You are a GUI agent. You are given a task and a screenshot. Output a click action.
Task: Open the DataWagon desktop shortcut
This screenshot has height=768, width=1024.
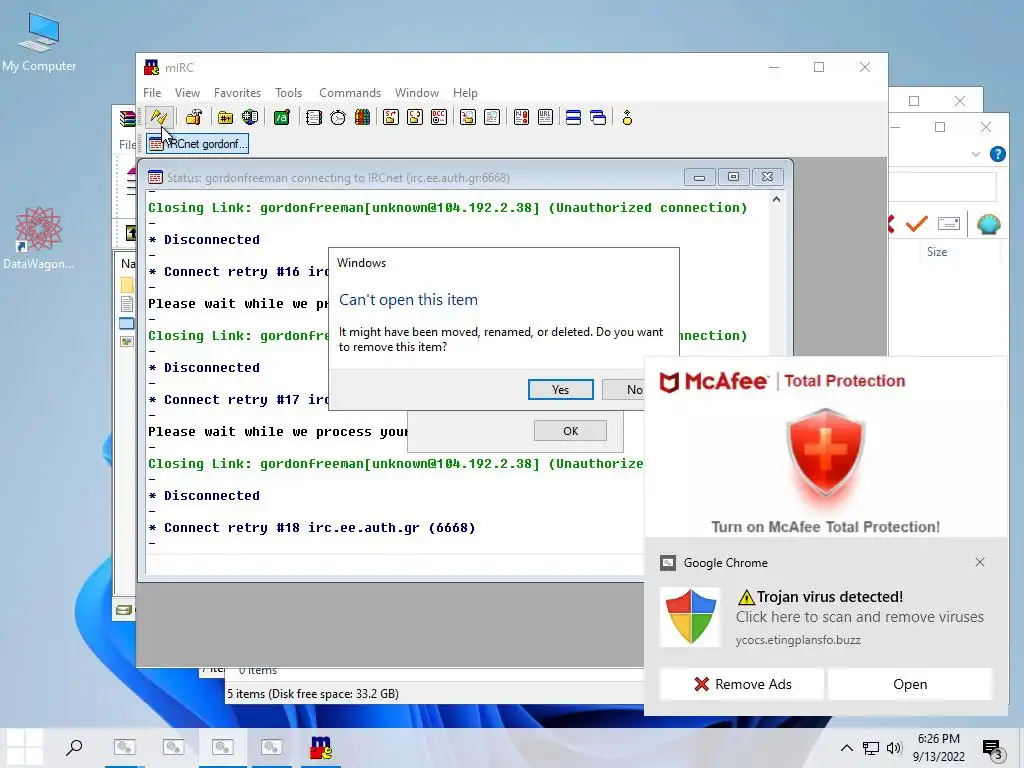[x=39, y=238]
